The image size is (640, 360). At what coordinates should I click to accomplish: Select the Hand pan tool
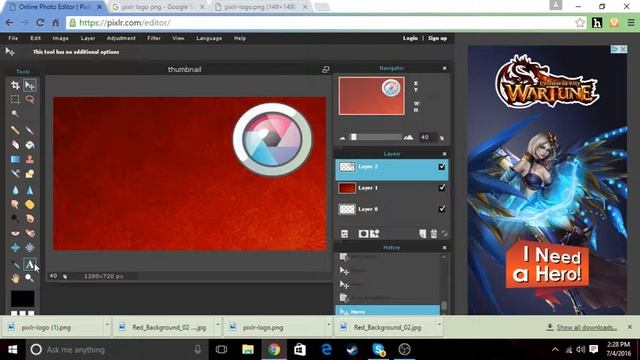point(15,278)
